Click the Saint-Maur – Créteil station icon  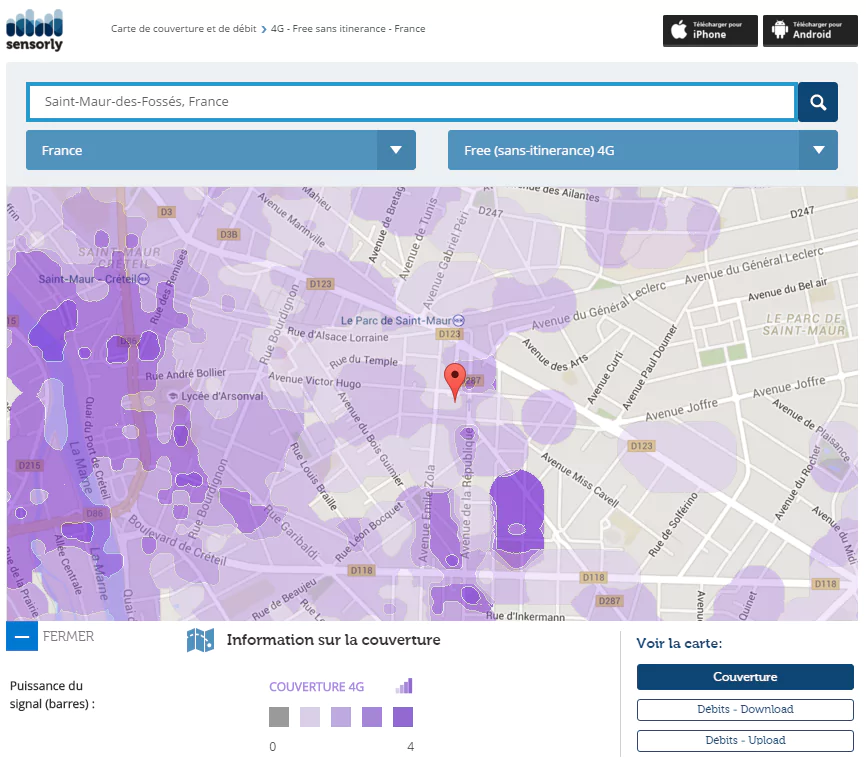point(145,280)
